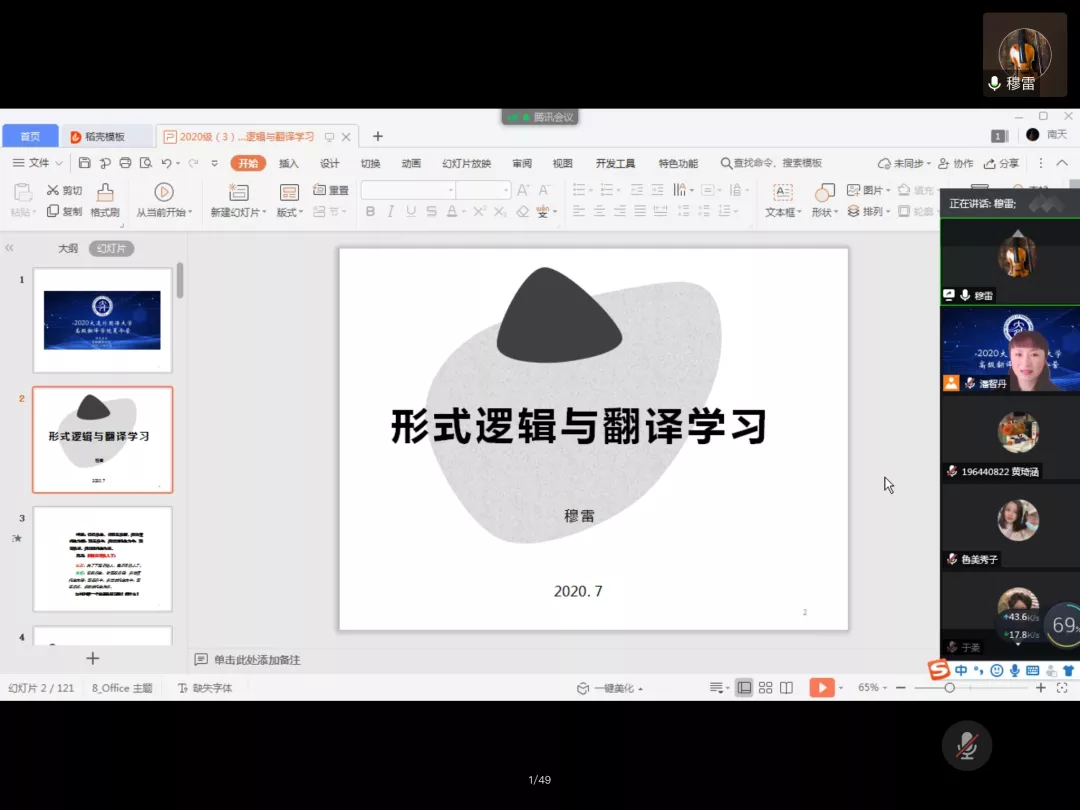Click the Share (分享) button
The image size is (1080, 810).
click(1002, 163)
